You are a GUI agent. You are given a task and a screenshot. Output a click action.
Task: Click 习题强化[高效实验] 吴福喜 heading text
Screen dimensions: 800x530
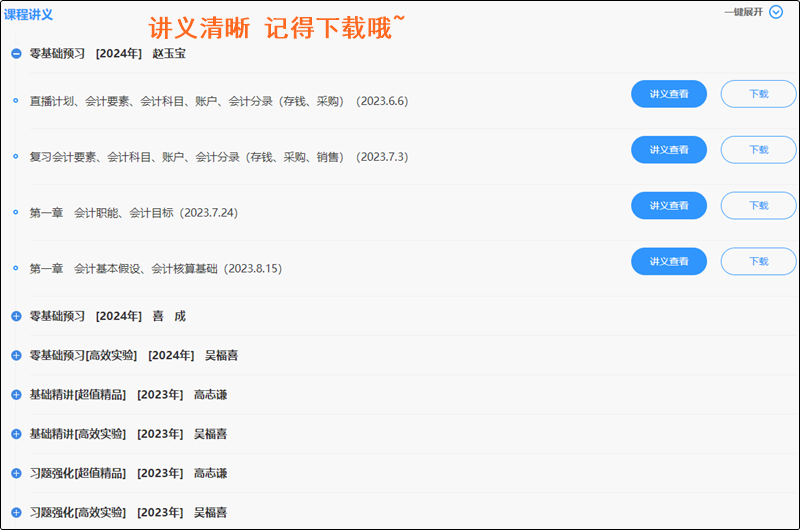128,513
